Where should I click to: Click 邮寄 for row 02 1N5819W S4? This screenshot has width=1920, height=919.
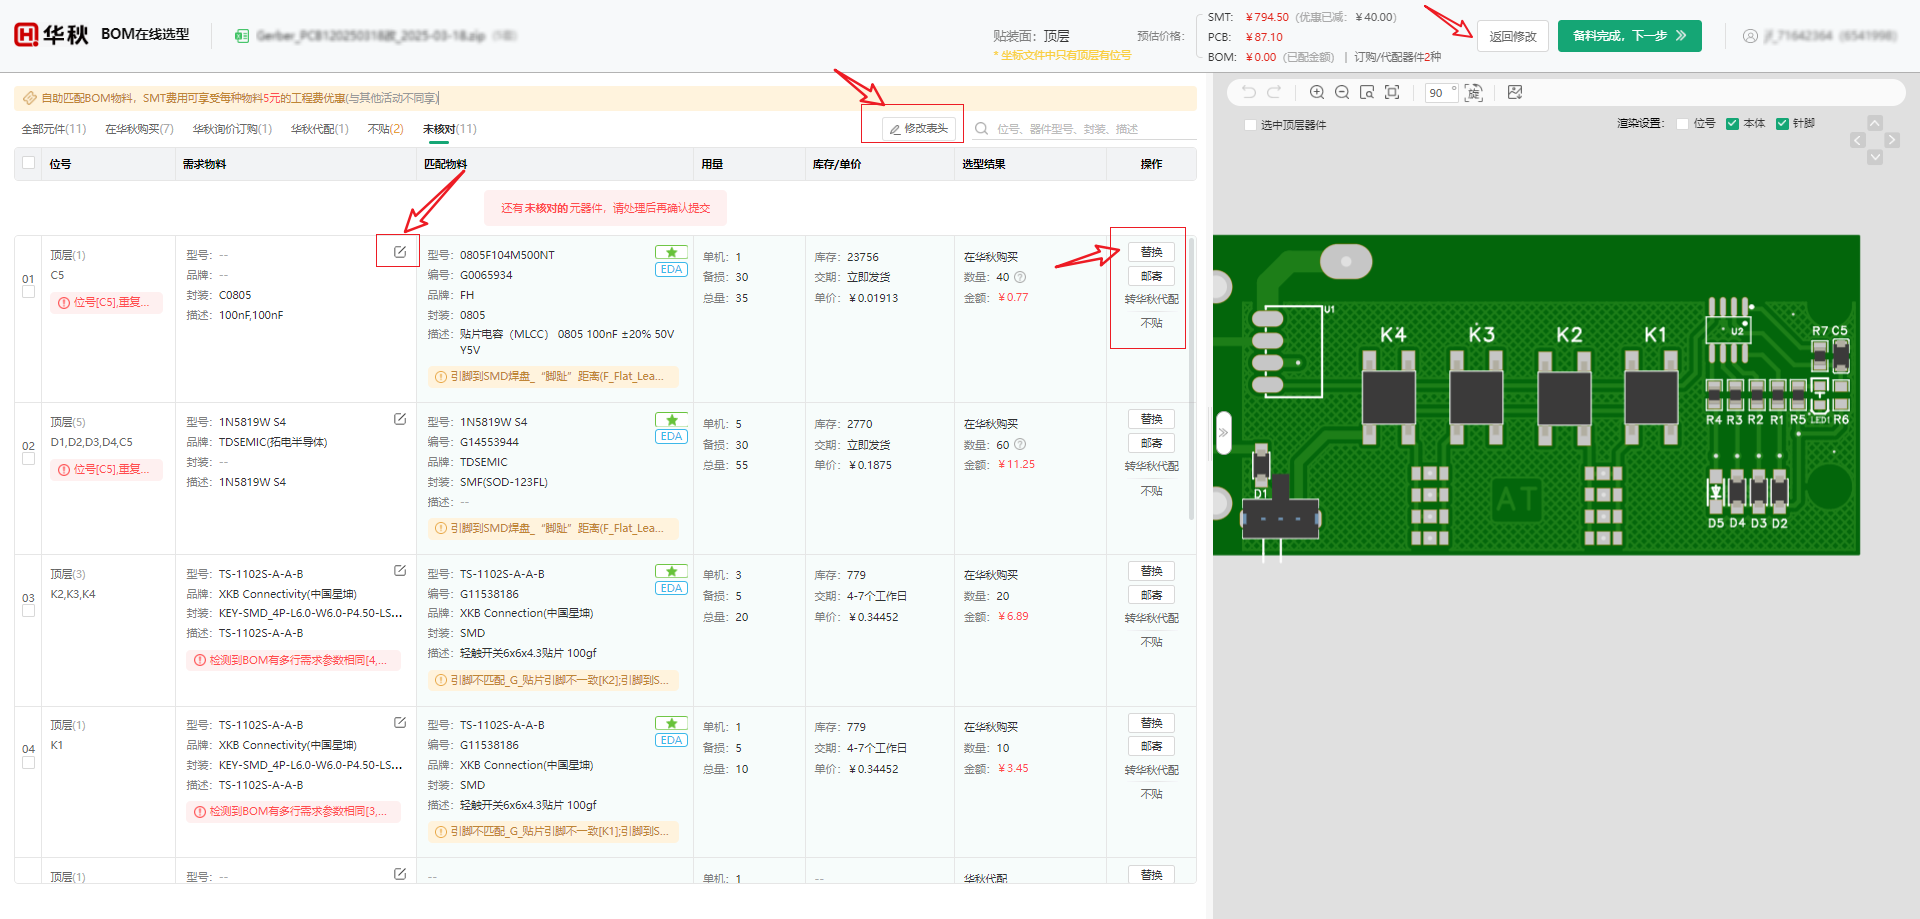[x=1151, y=443]
